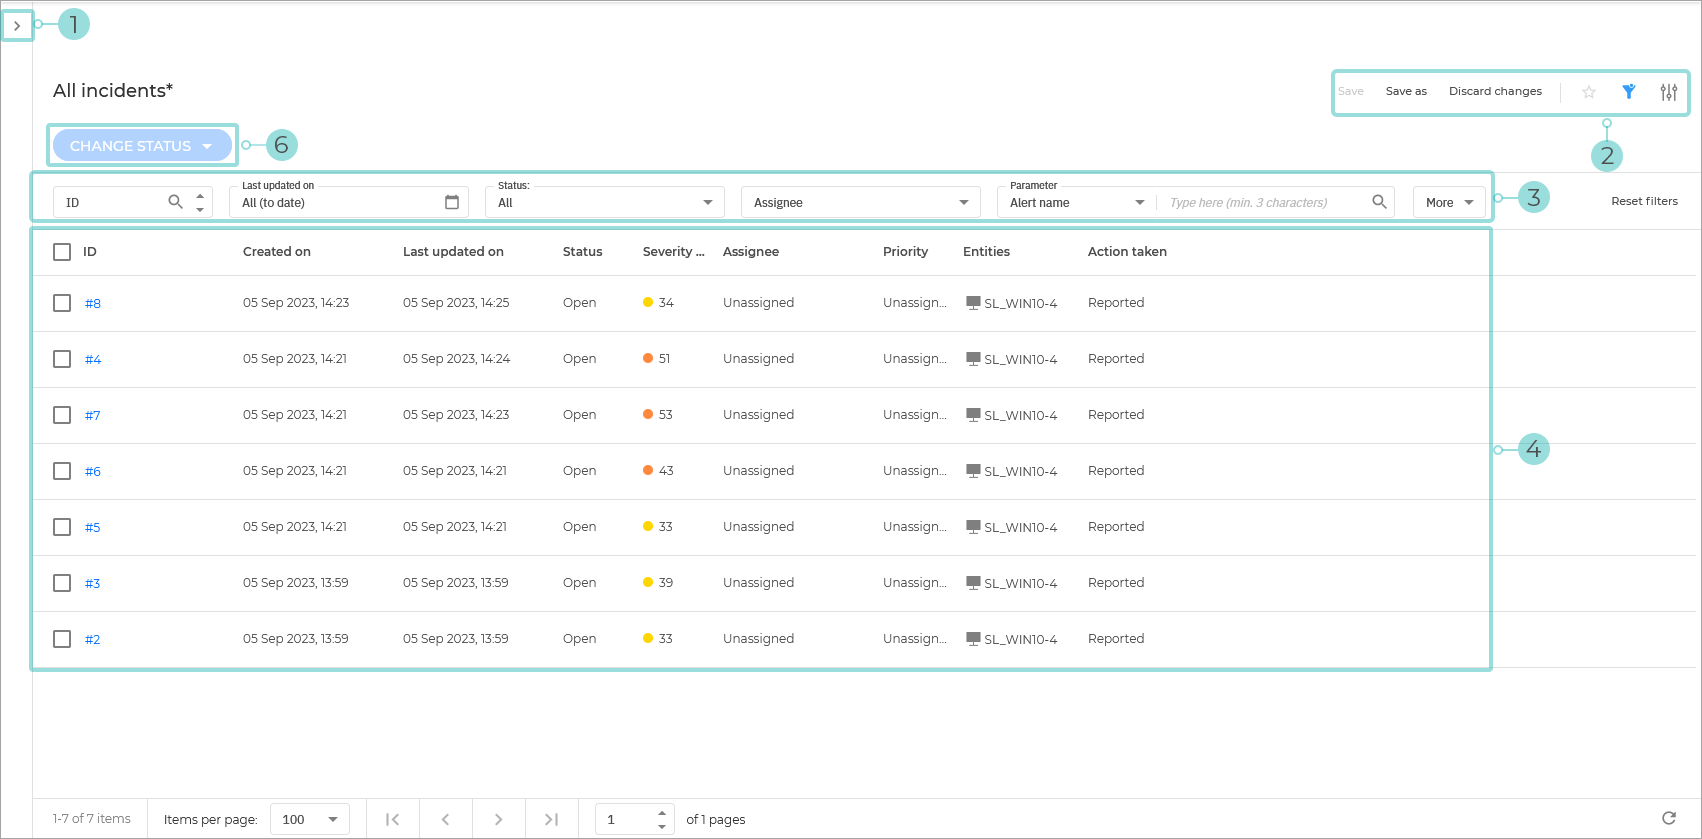This screenshot has width=1702, height=839.
Task: Open the Assignee filter dropdown
Action: coord(861,202)
